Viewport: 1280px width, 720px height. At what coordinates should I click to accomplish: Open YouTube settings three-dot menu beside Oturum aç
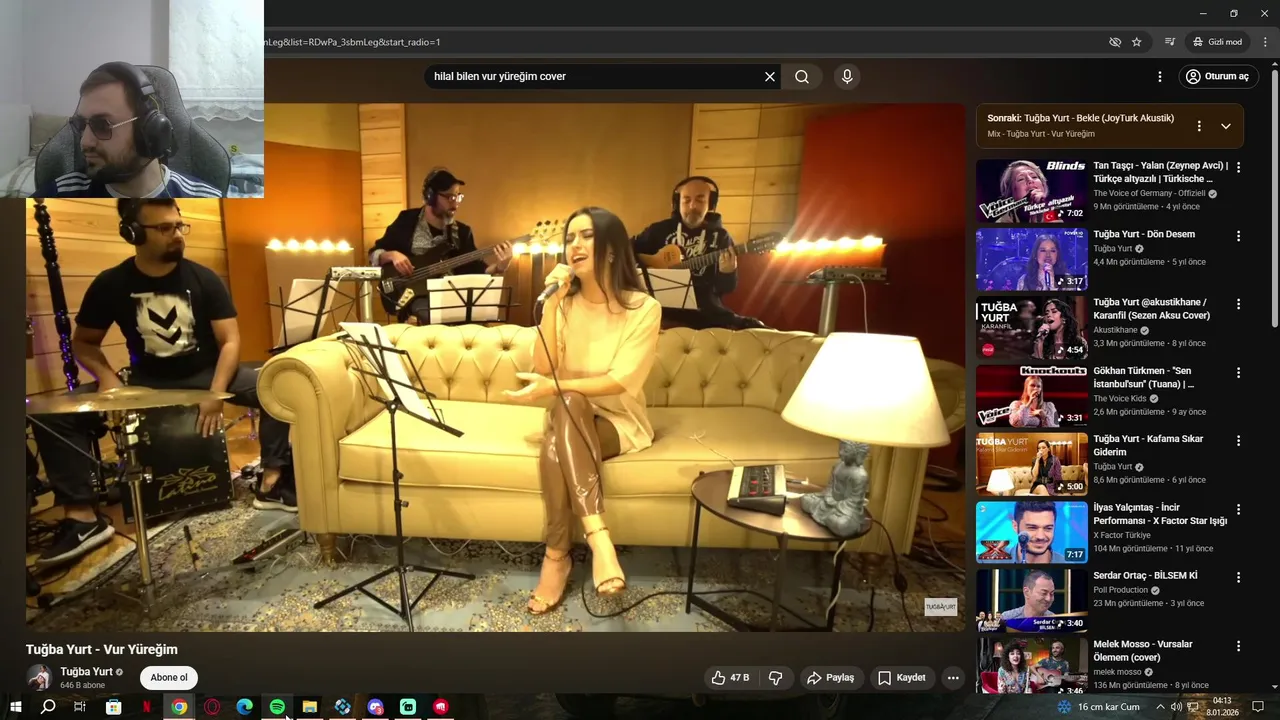tap(1160, 77)
